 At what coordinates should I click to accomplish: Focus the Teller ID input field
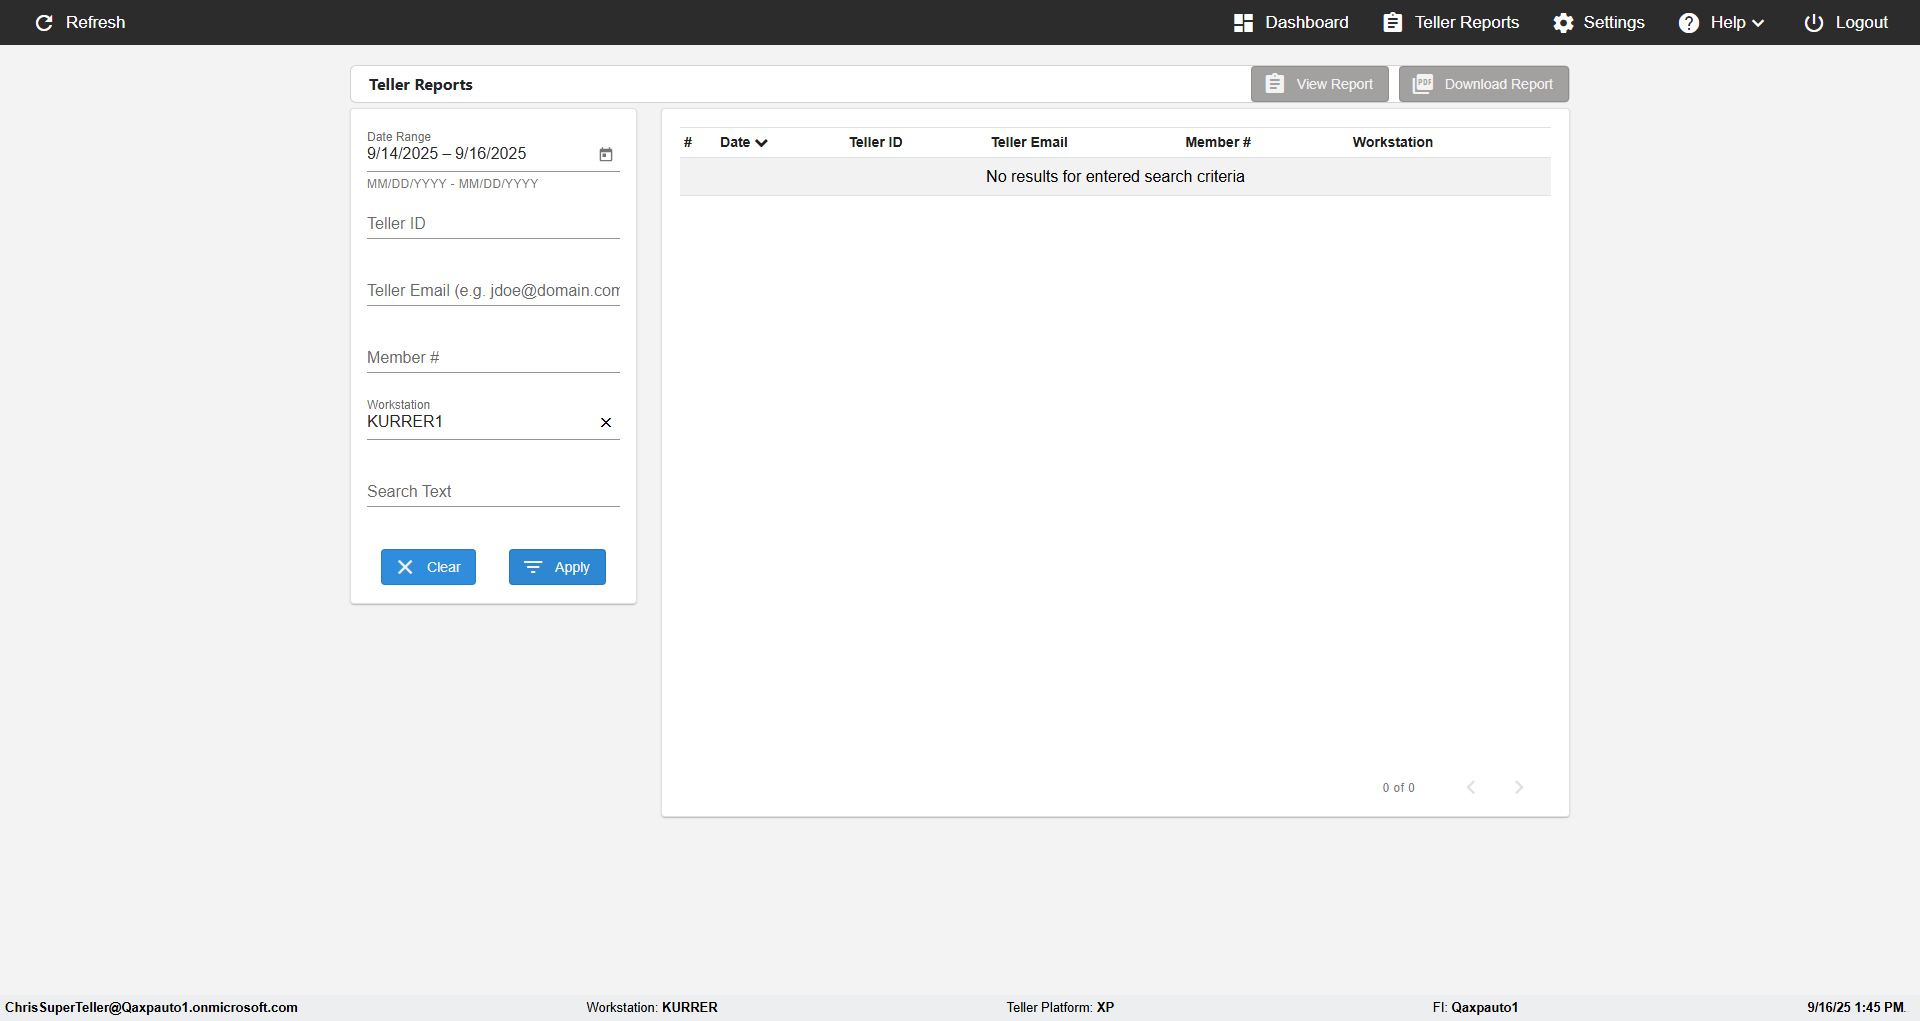pos(493,223)
